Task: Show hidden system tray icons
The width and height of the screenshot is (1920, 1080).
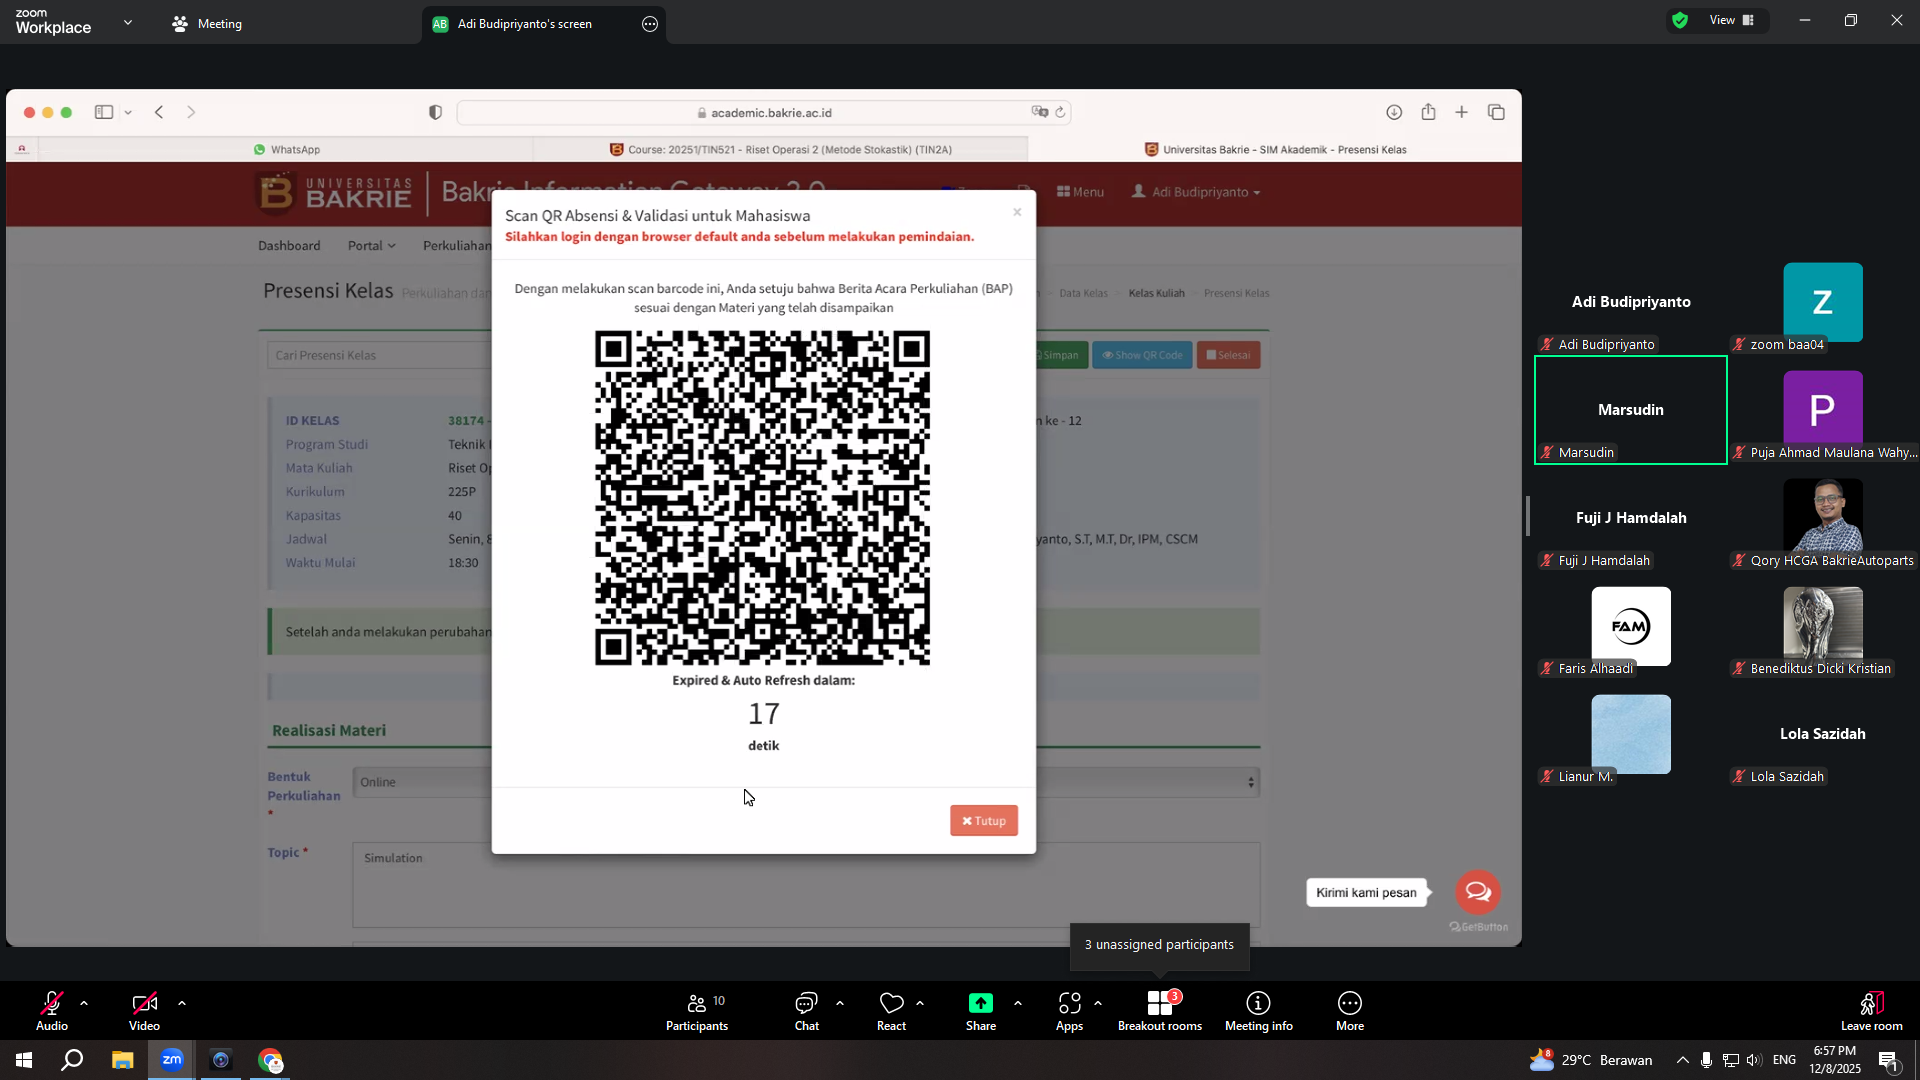Action: (1682, 1060)
